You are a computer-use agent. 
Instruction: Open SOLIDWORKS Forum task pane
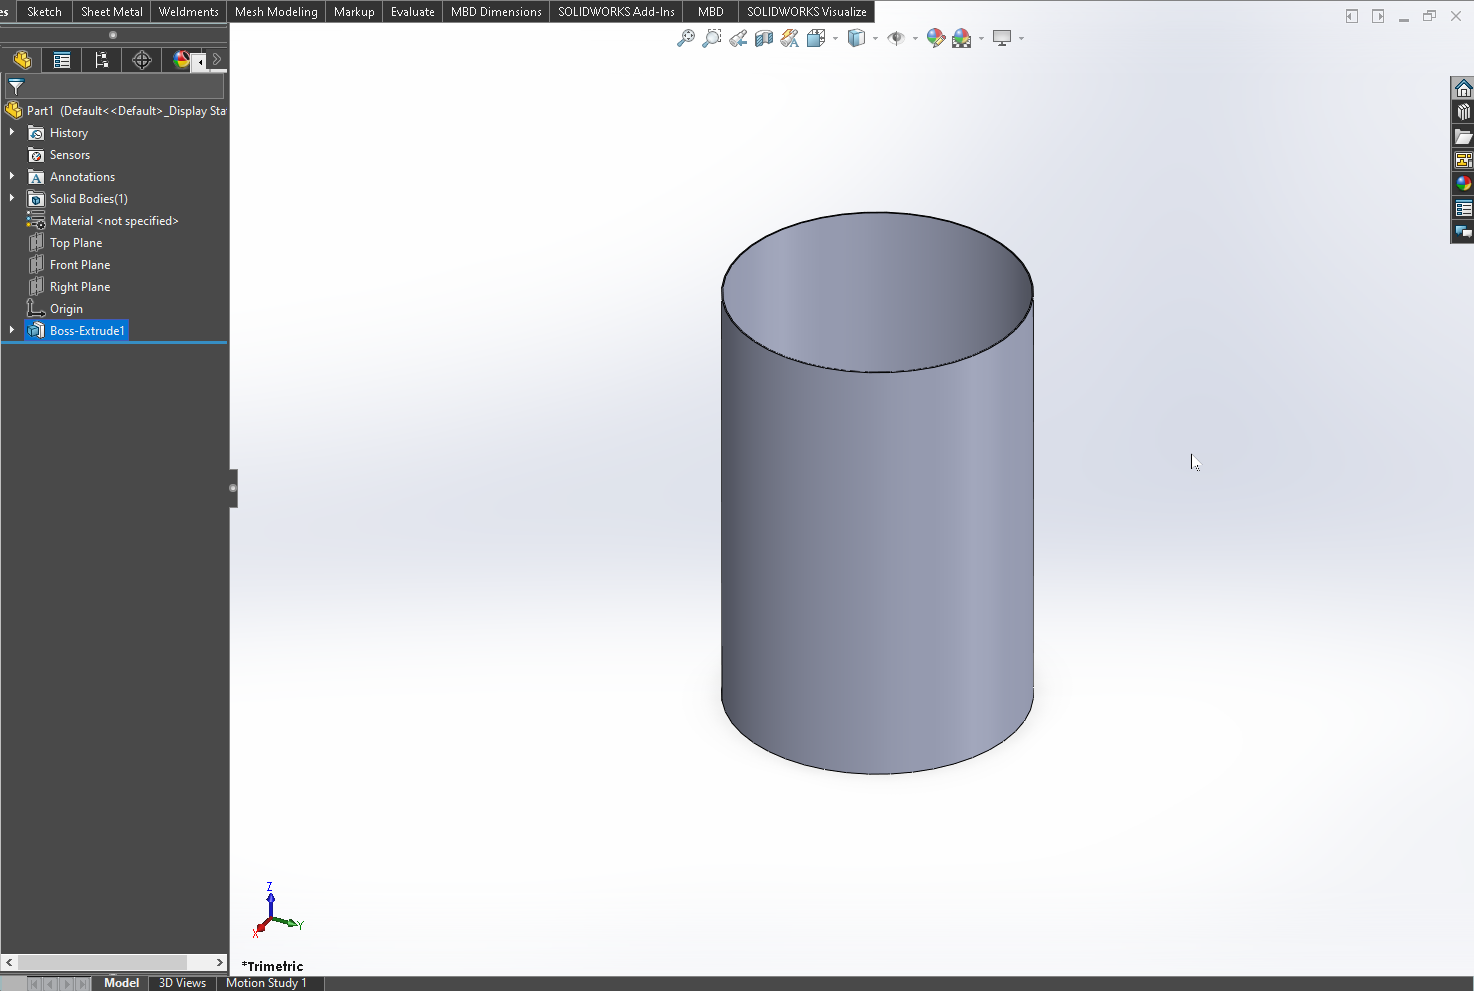(1463, 232)
